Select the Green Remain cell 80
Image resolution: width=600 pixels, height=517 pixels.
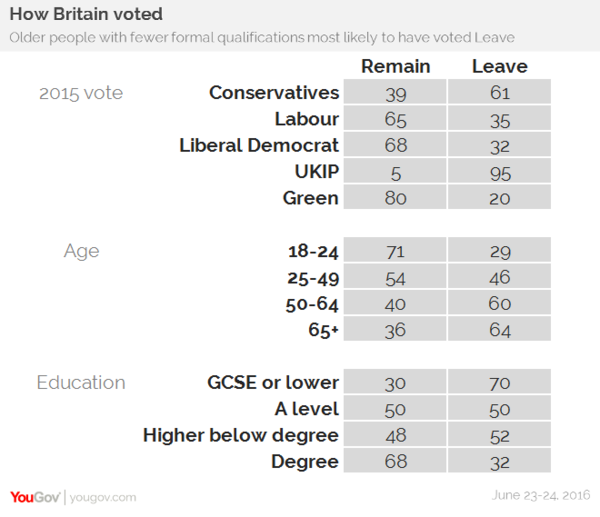click(395, 197)
